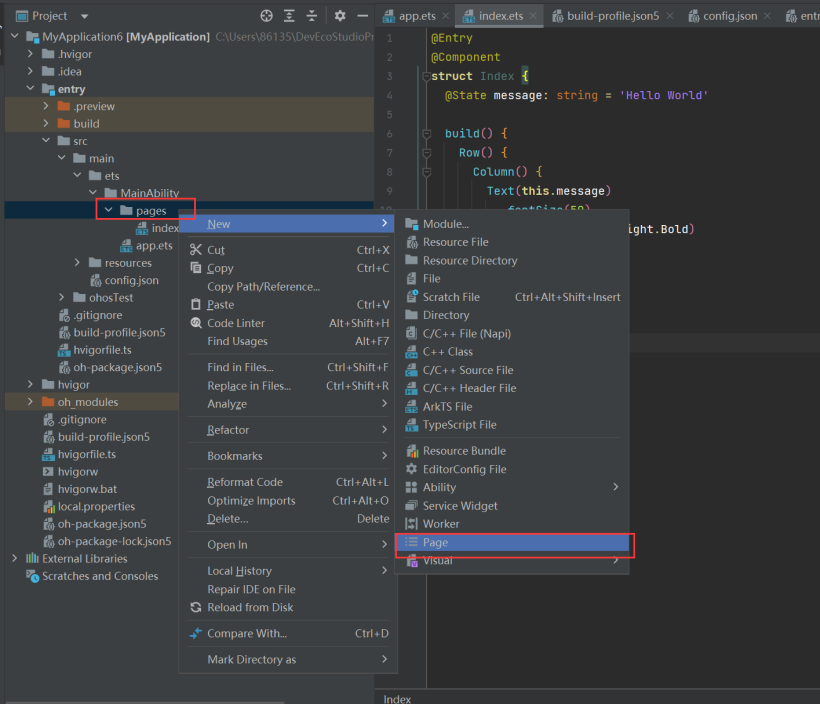Create new Resource Directory
The height and width of the screenshot is (704, 820).
tap(512, 260)
